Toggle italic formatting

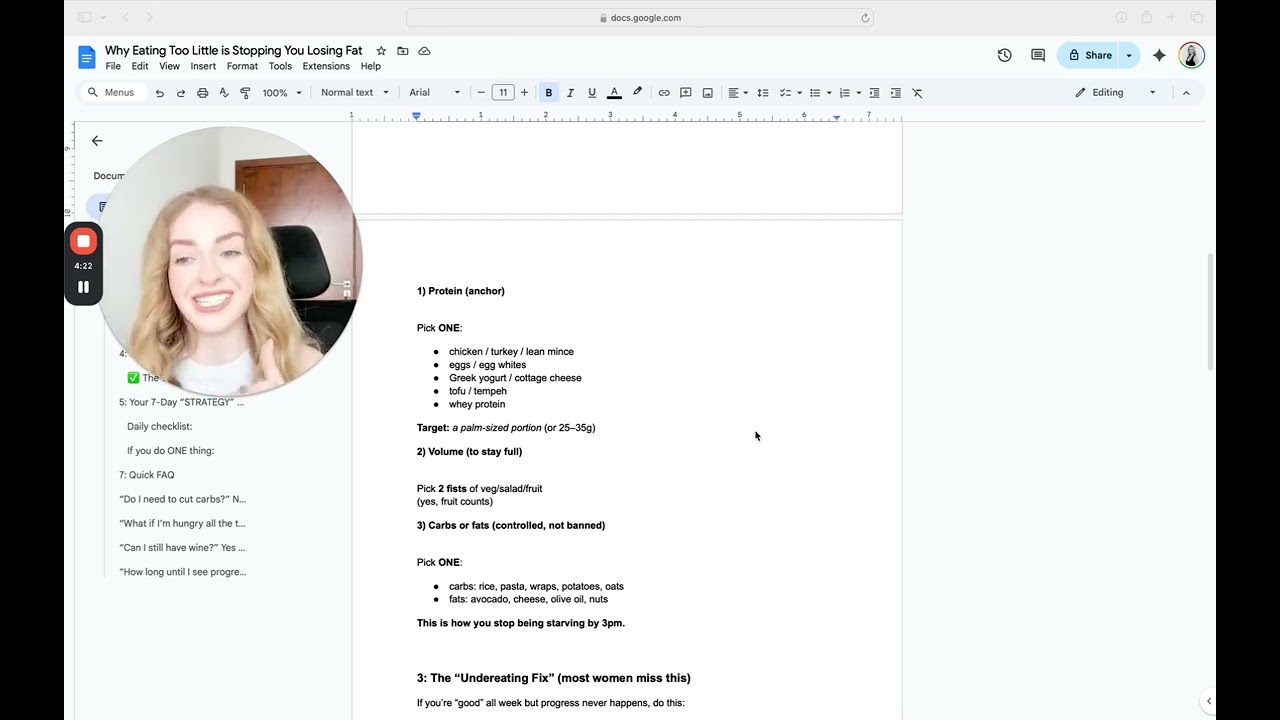(570, 93)
